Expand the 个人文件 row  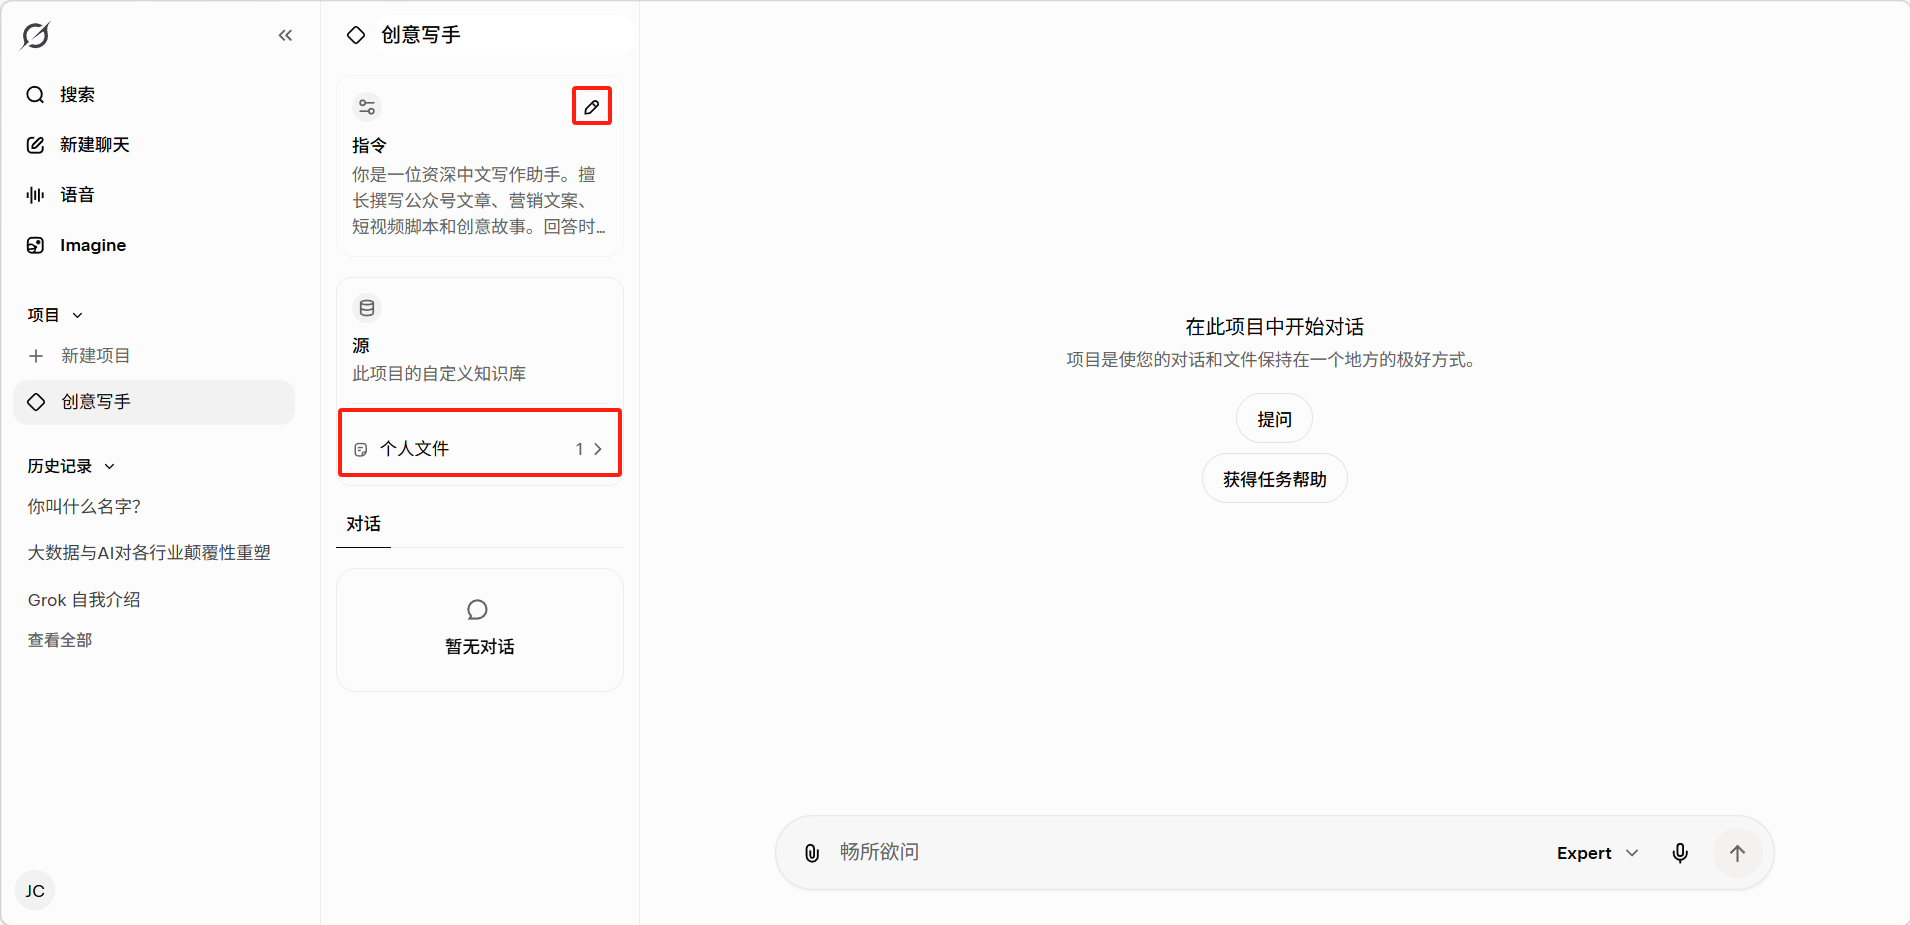[480, 449]
